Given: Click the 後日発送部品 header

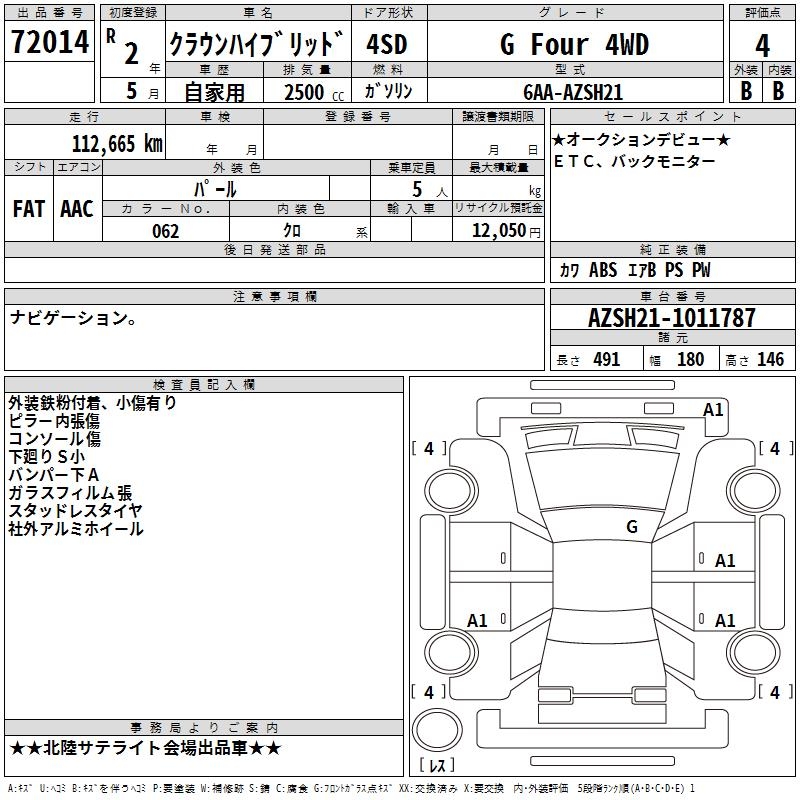Looking at the screenshot, I should point(275,249).
